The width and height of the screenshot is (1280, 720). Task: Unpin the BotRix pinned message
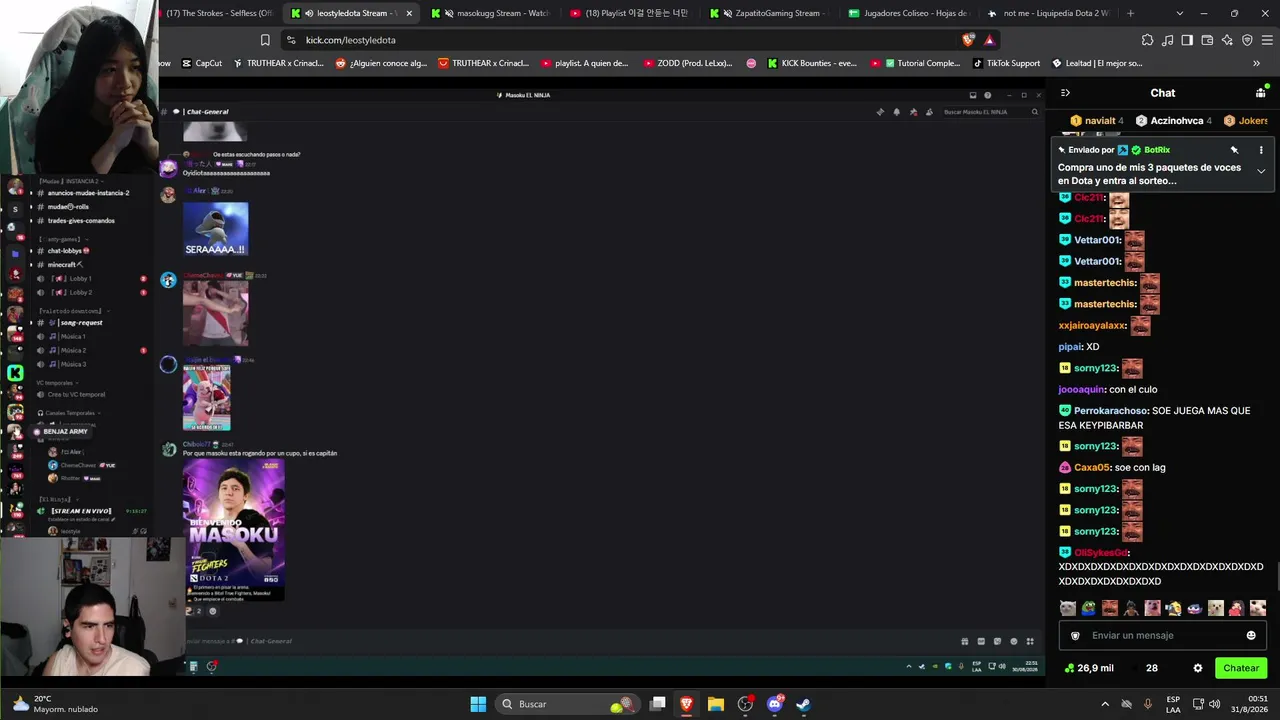[x=1234, y=150]
